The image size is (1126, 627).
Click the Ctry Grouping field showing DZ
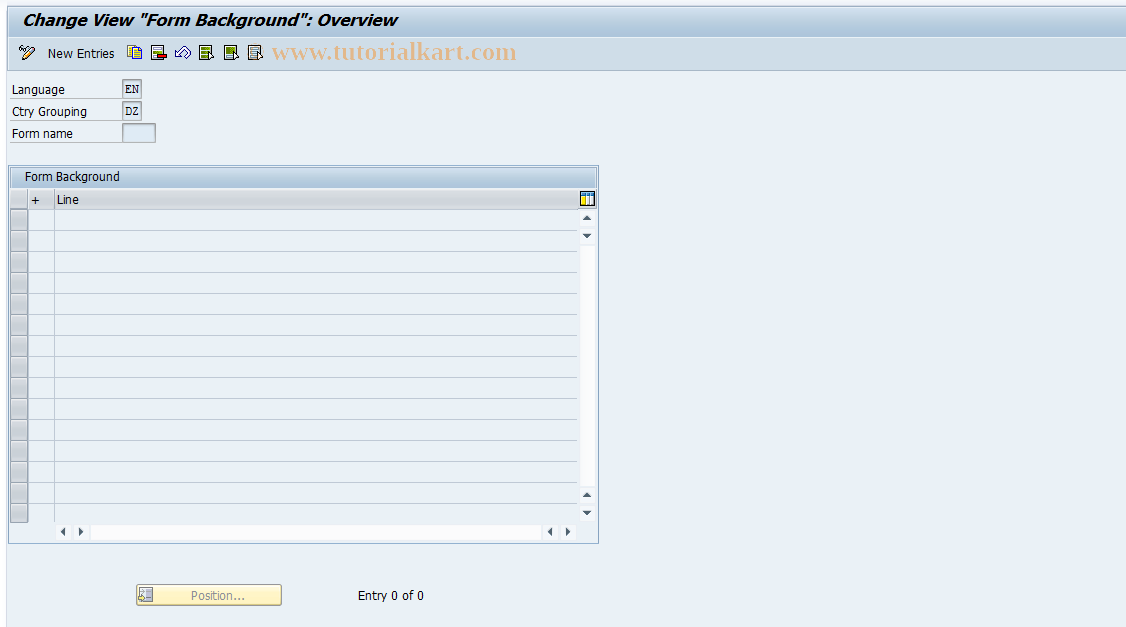pyautogui.click(x=132, y=111)
